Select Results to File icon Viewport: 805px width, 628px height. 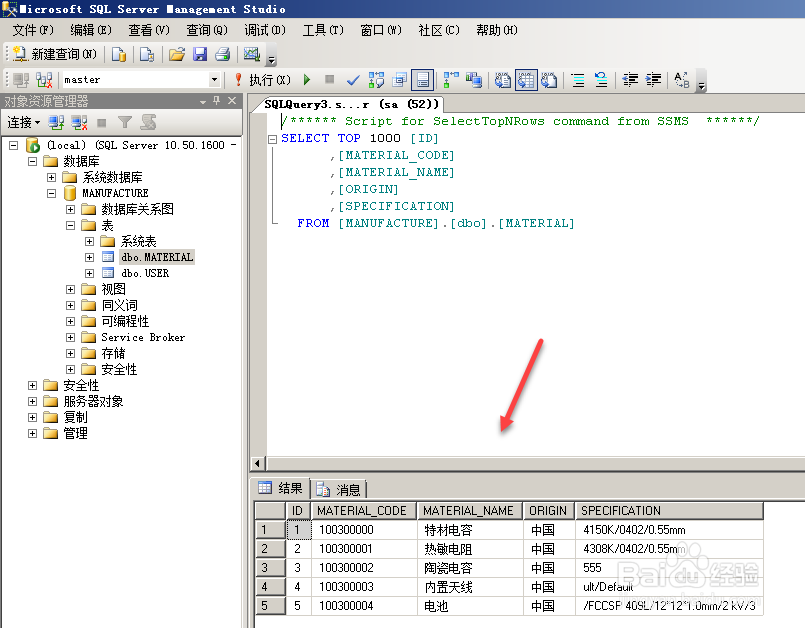point(549,80)
